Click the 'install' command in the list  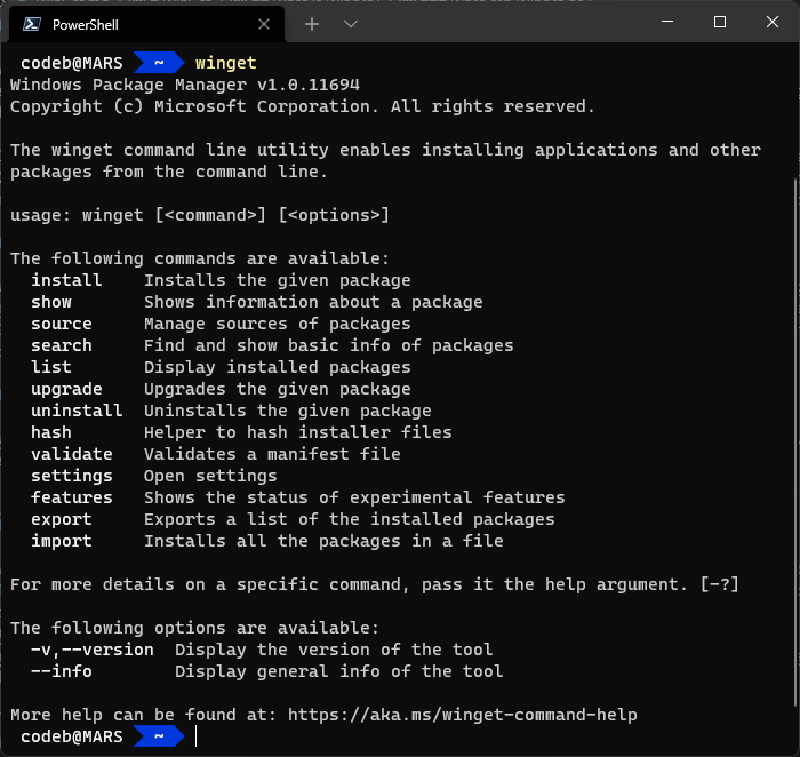66,280
